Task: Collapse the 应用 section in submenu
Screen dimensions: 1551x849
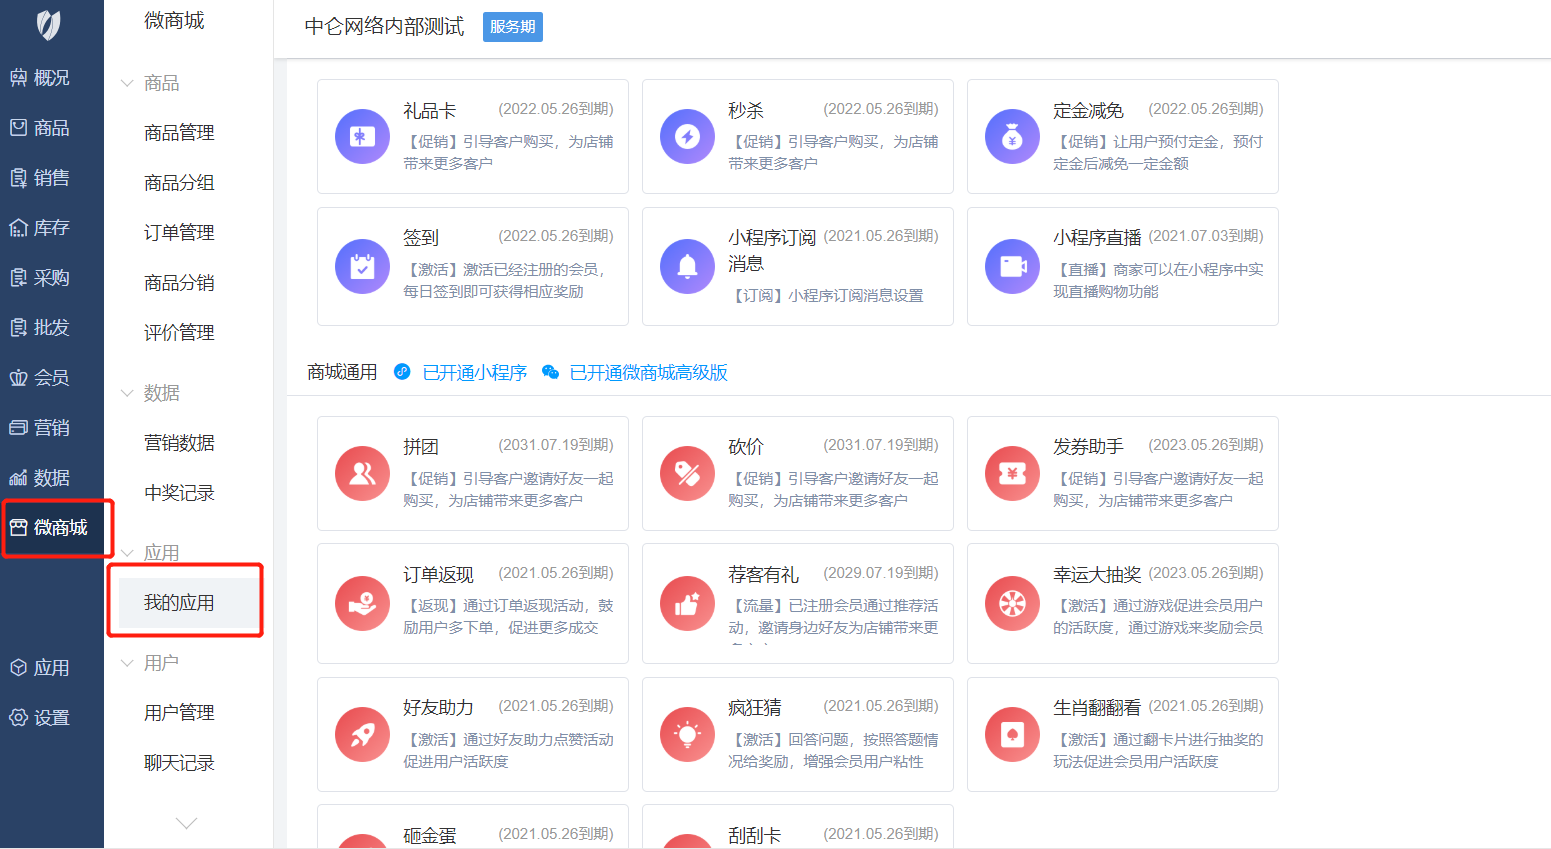Action: [x=126, y=552]
